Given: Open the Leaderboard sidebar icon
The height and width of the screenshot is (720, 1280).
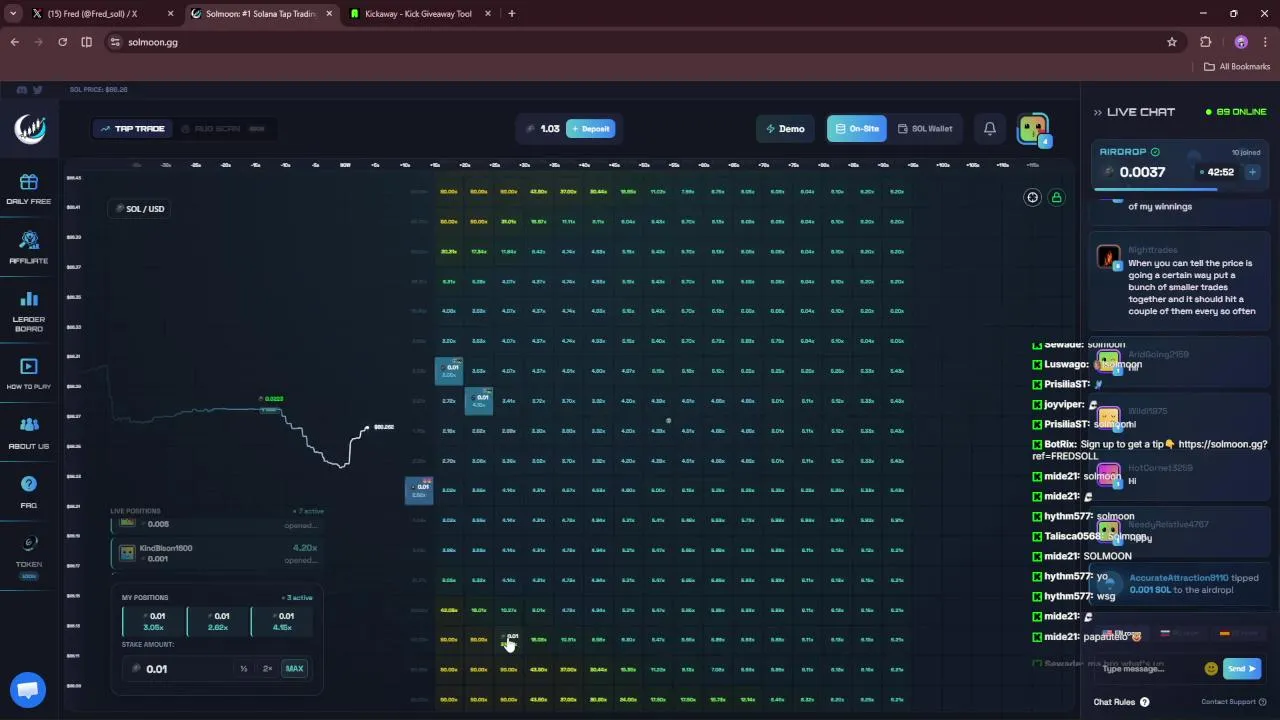Looking at the screenshot, I should (29, 299).
